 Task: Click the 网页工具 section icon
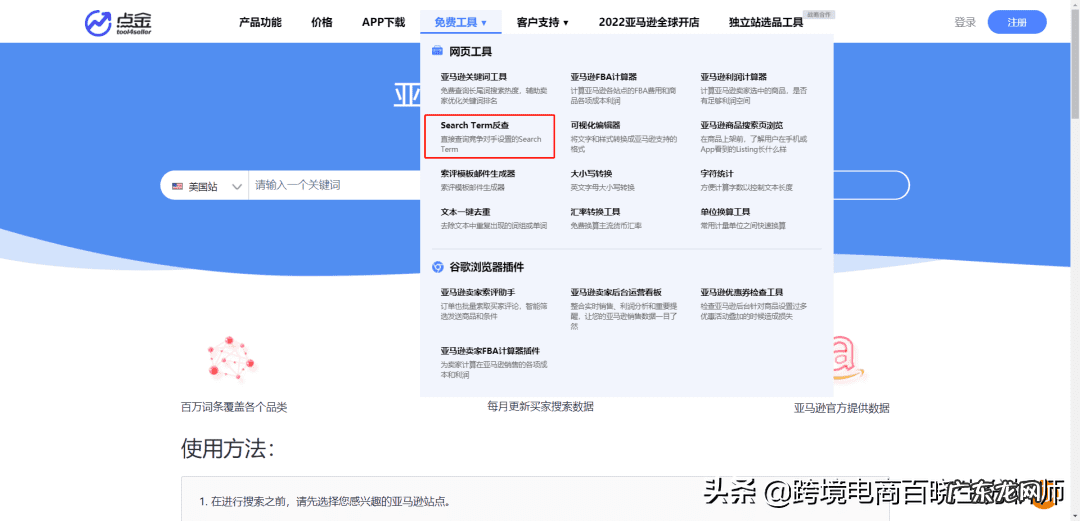click(437, 51)
